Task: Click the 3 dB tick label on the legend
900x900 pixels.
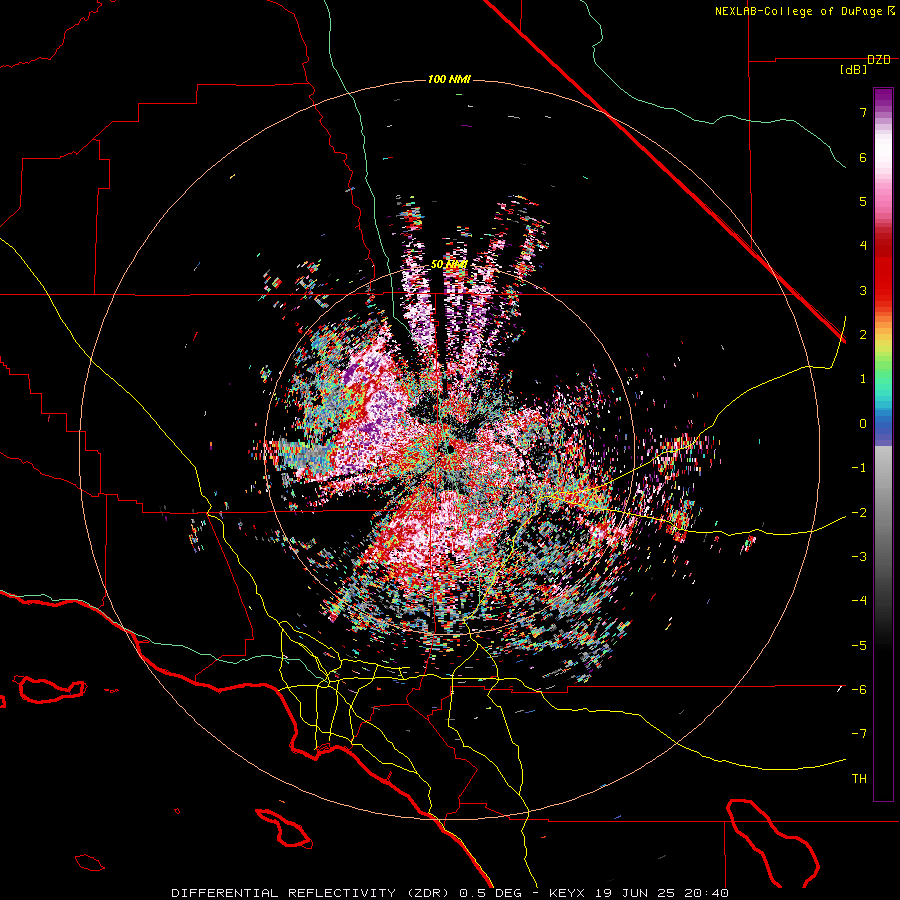Action: point(863,290)
